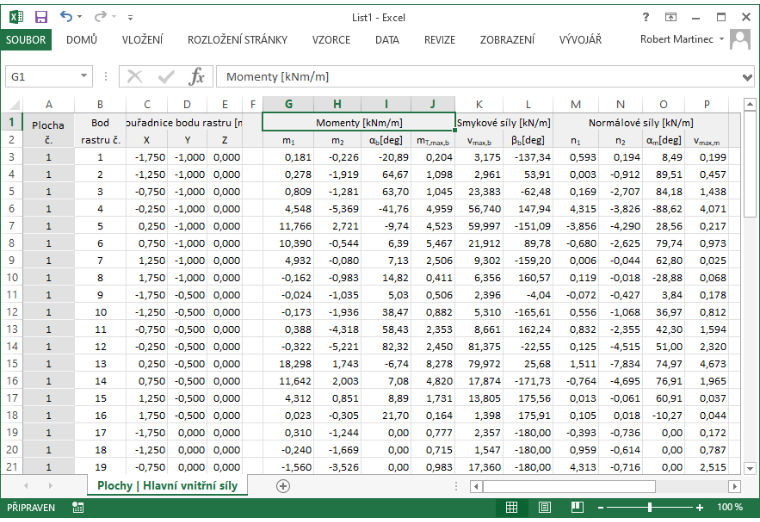Open Robert Martinec account menu

coord(681,39)
